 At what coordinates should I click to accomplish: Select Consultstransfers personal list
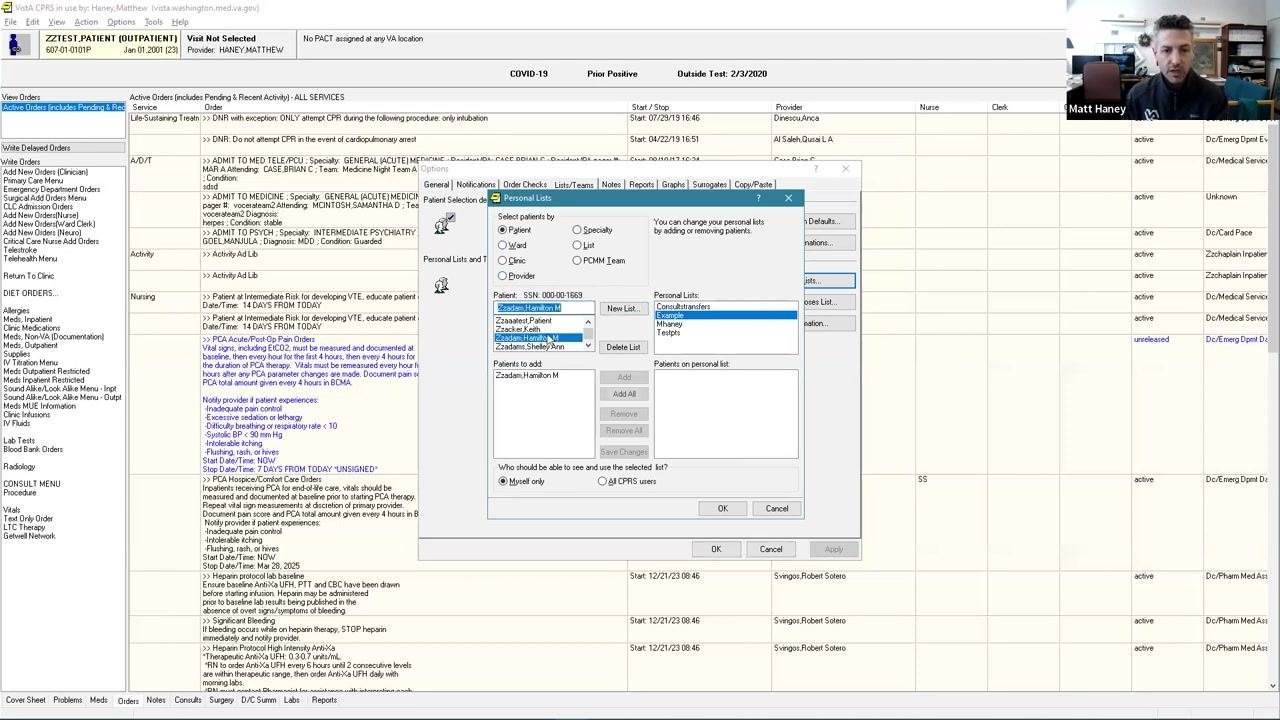(683, 307)
